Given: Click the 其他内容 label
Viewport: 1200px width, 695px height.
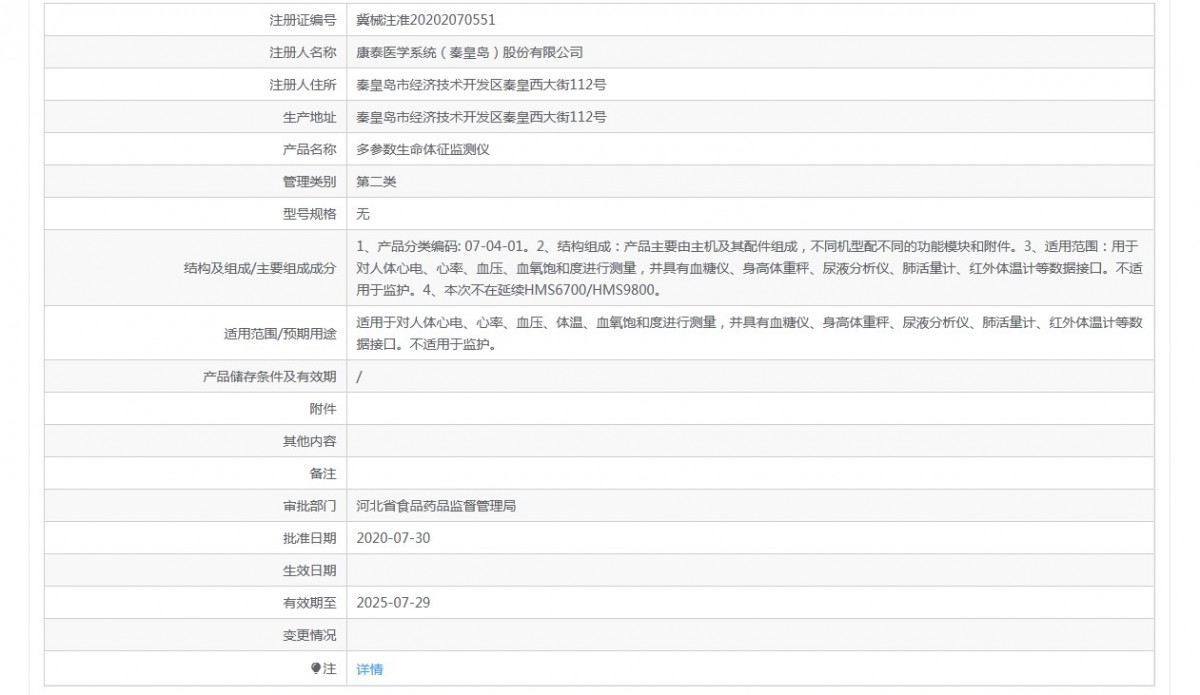Looking at the screenshot, I should tap(310, 441).
